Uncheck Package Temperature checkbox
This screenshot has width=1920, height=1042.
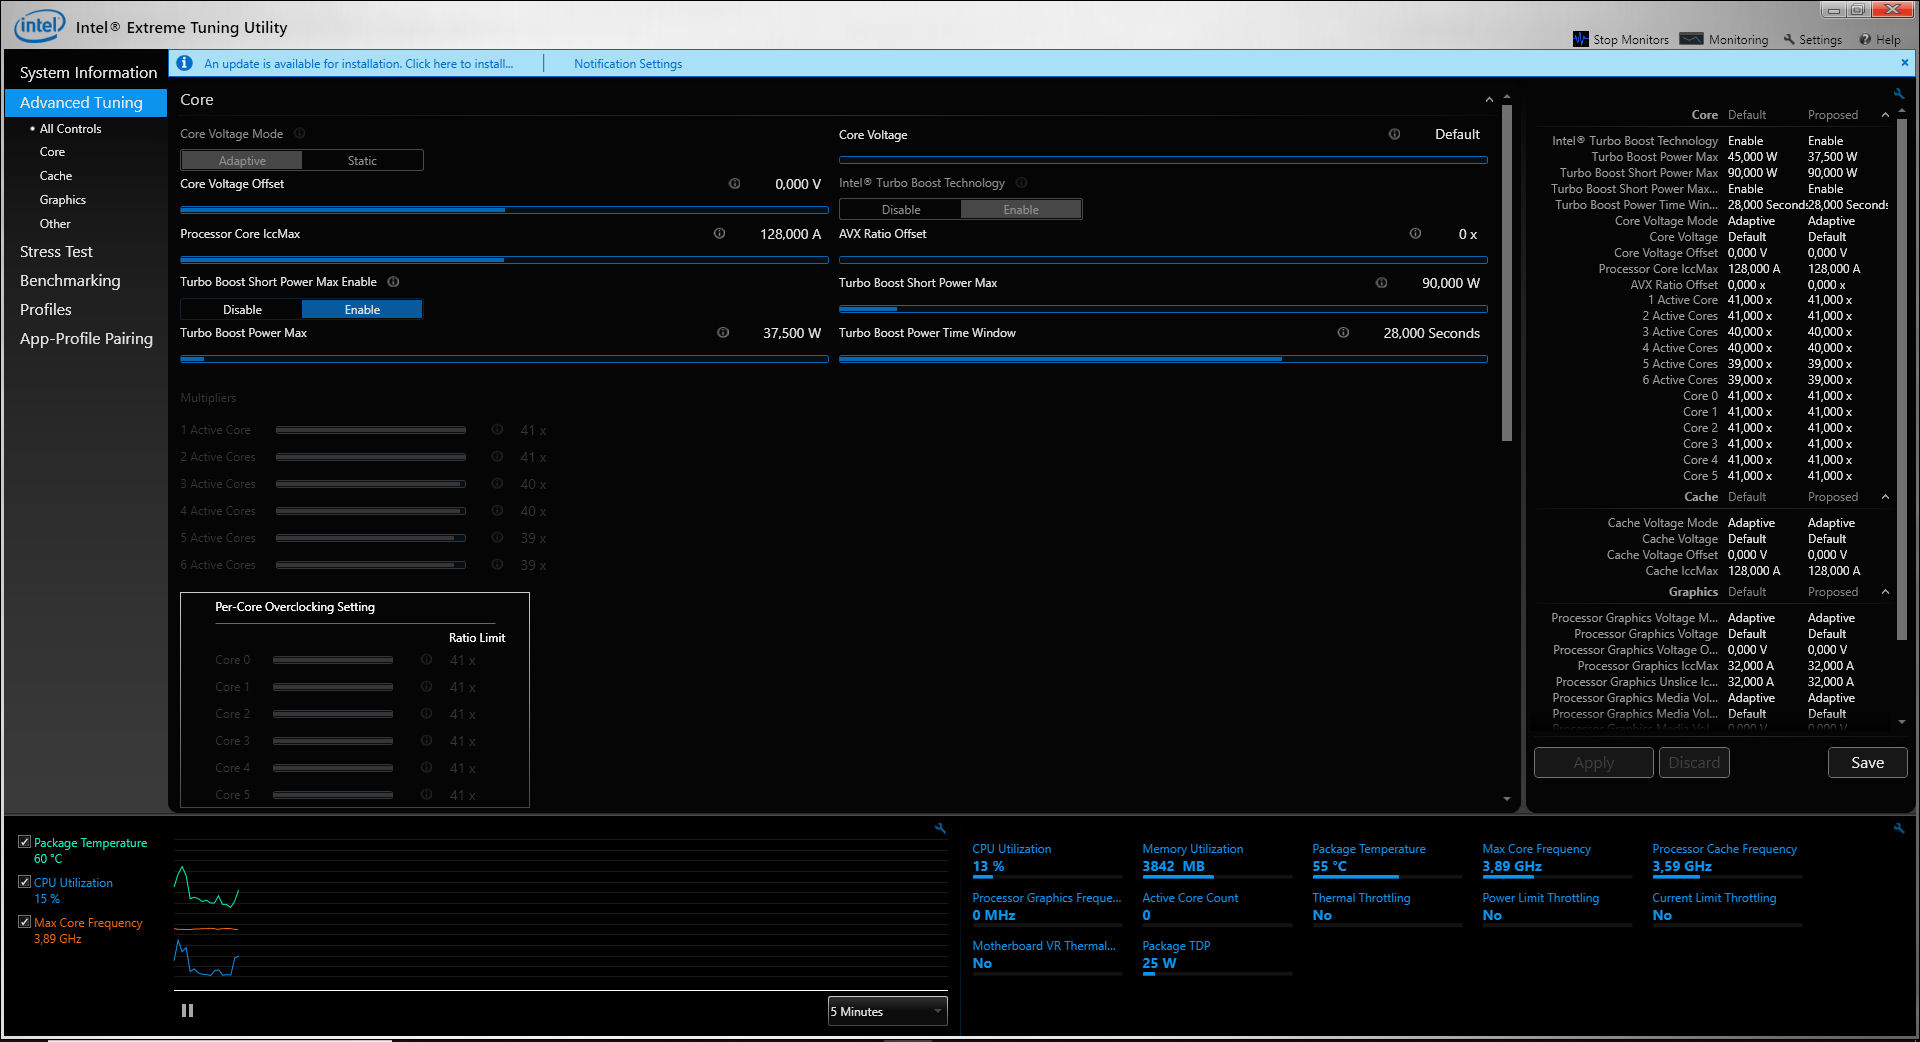(x=25, y=842)
